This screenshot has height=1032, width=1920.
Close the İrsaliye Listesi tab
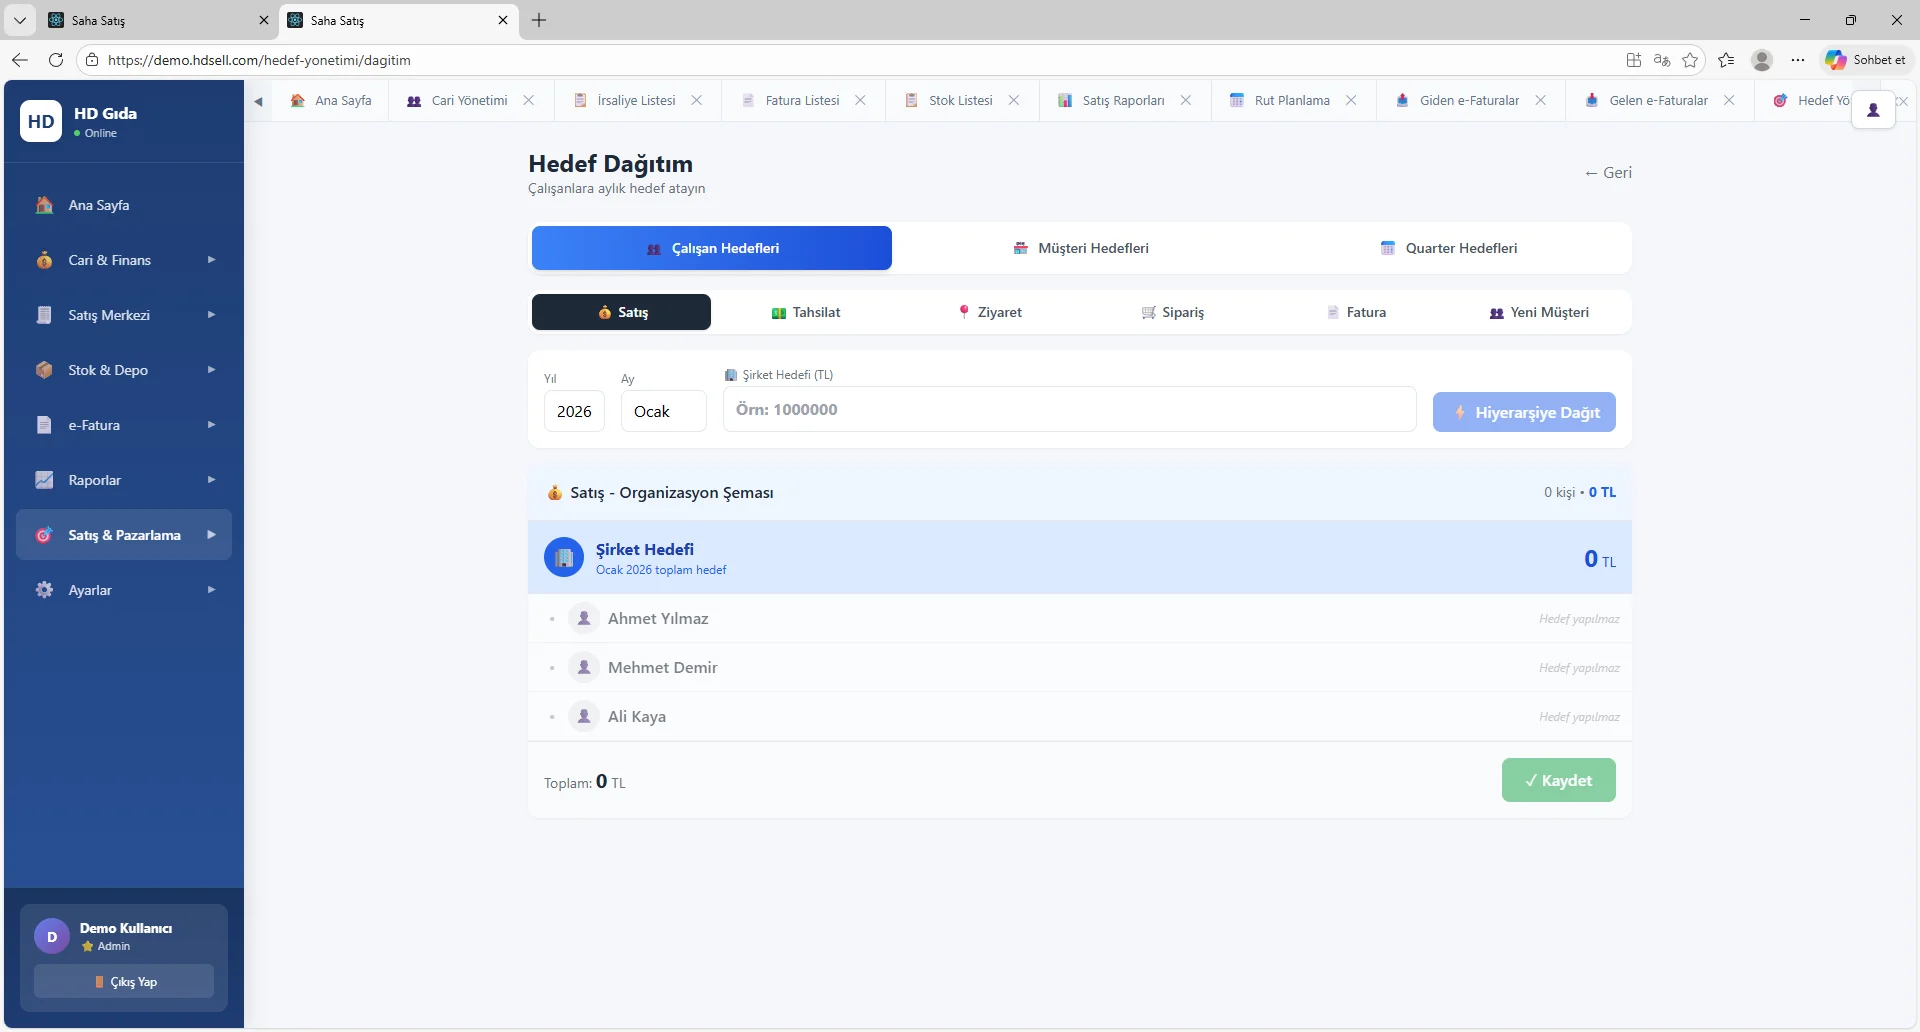point(697,101)
